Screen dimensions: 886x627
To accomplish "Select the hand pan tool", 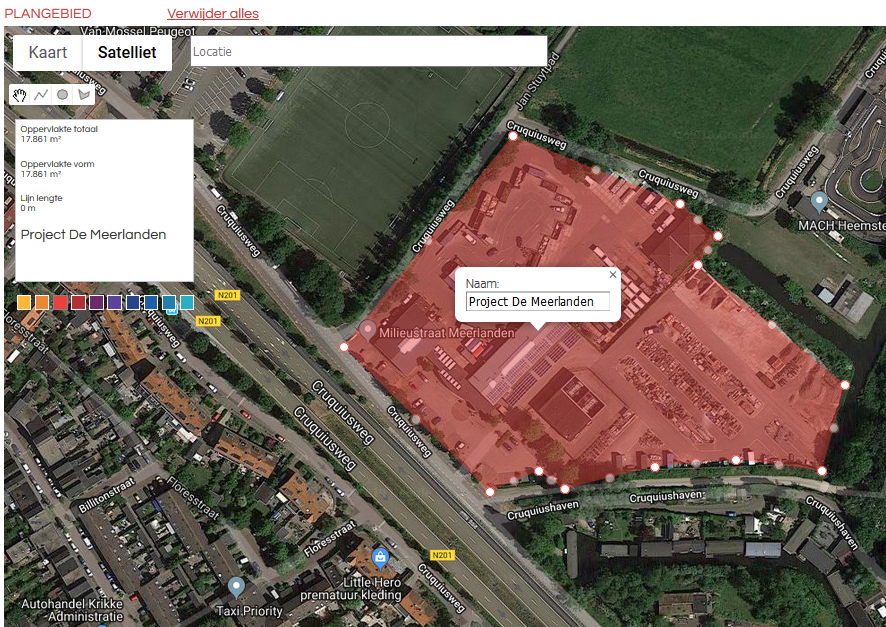I will click(x=20, y=95).
